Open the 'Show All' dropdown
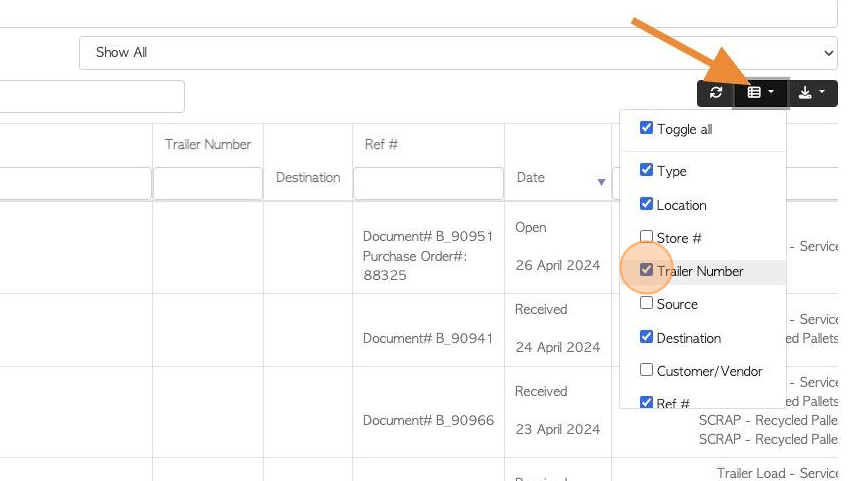The image size is (860, 481). [458, 53]
